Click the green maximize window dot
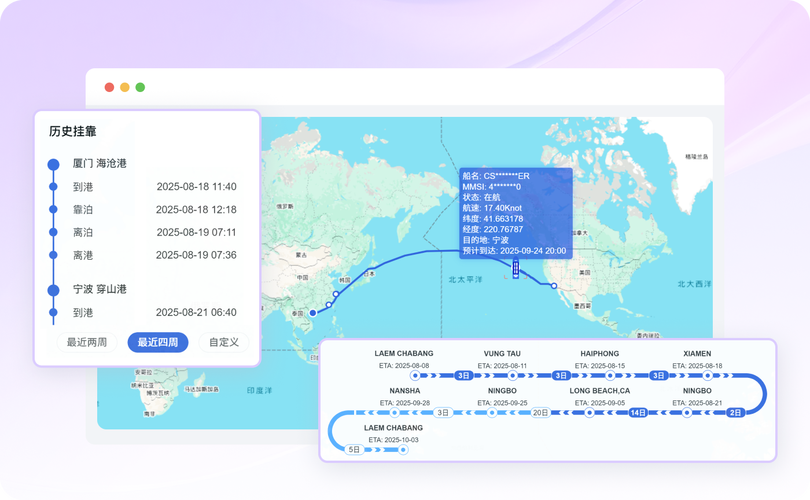 click(140, 87)
